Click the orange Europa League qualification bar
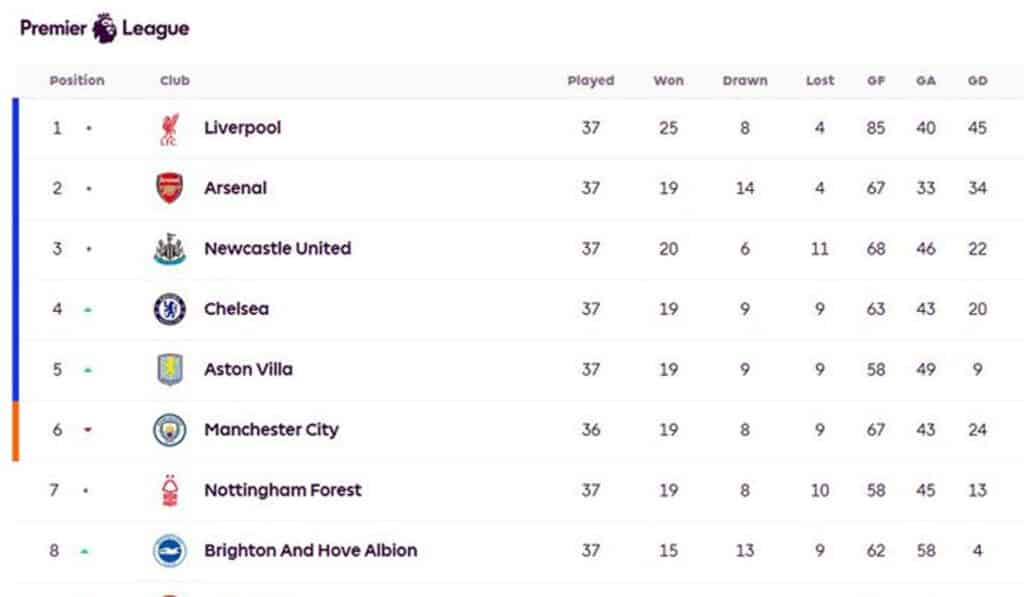The width and height of the screenshot is (1024, 597). (16, 431)
